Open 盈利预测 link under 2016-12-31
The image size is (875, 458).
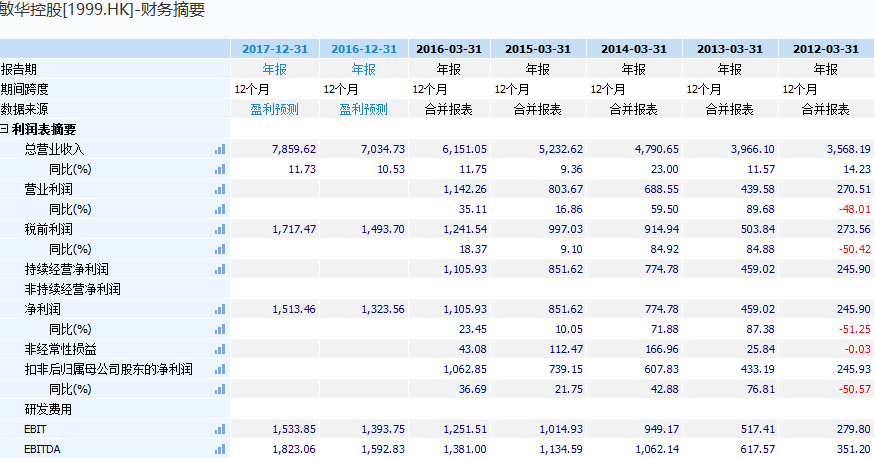[363, 109]
